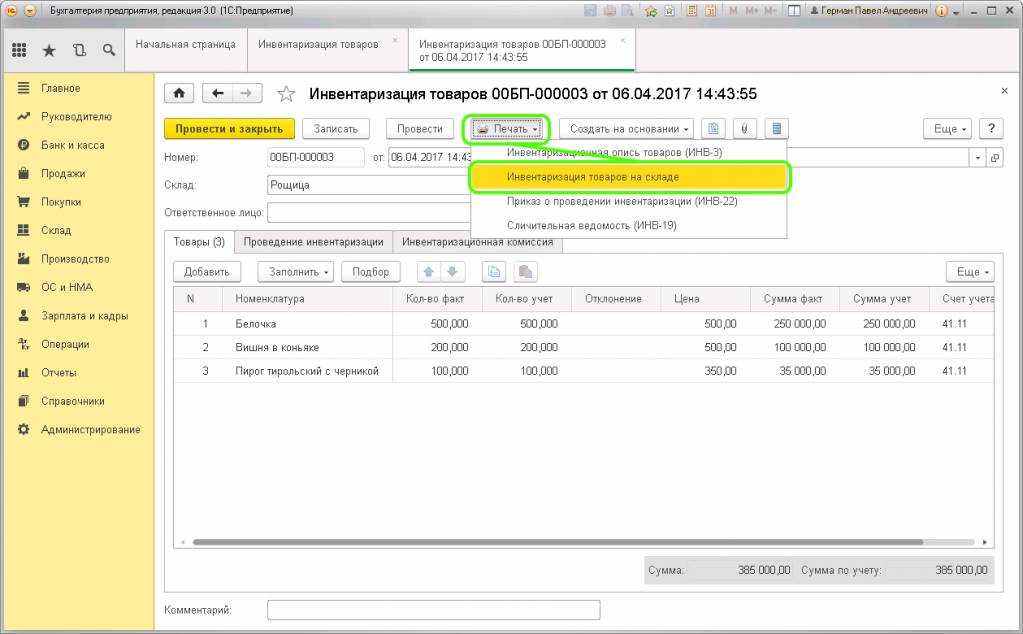Open attached files paperclip icon
This screenshot has width=1023, height=634.
[x=744, y=128]
